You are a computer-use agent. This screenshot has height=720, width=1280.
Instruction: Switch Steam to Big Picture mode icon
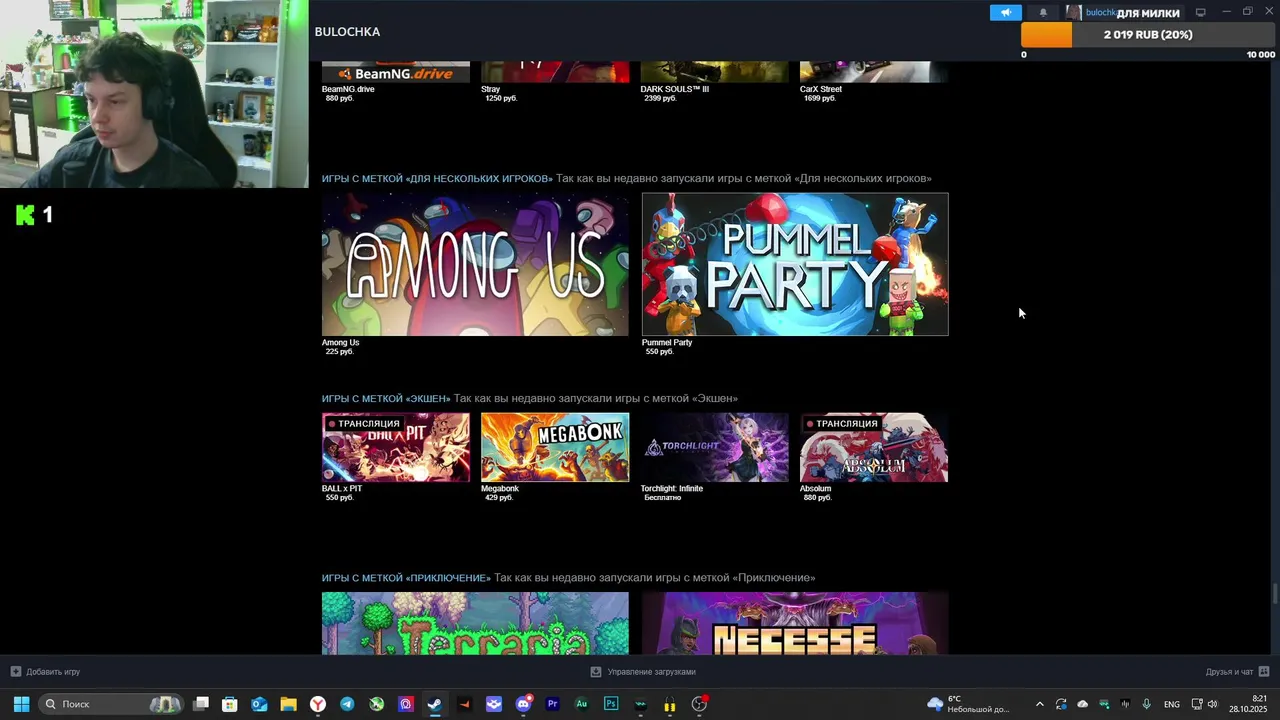click(x=1201, y=12)
